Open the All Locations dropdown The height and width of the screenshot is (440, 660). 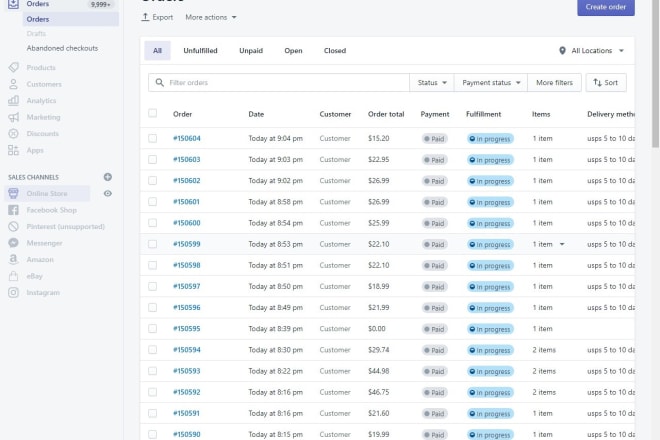pos(591,51)
